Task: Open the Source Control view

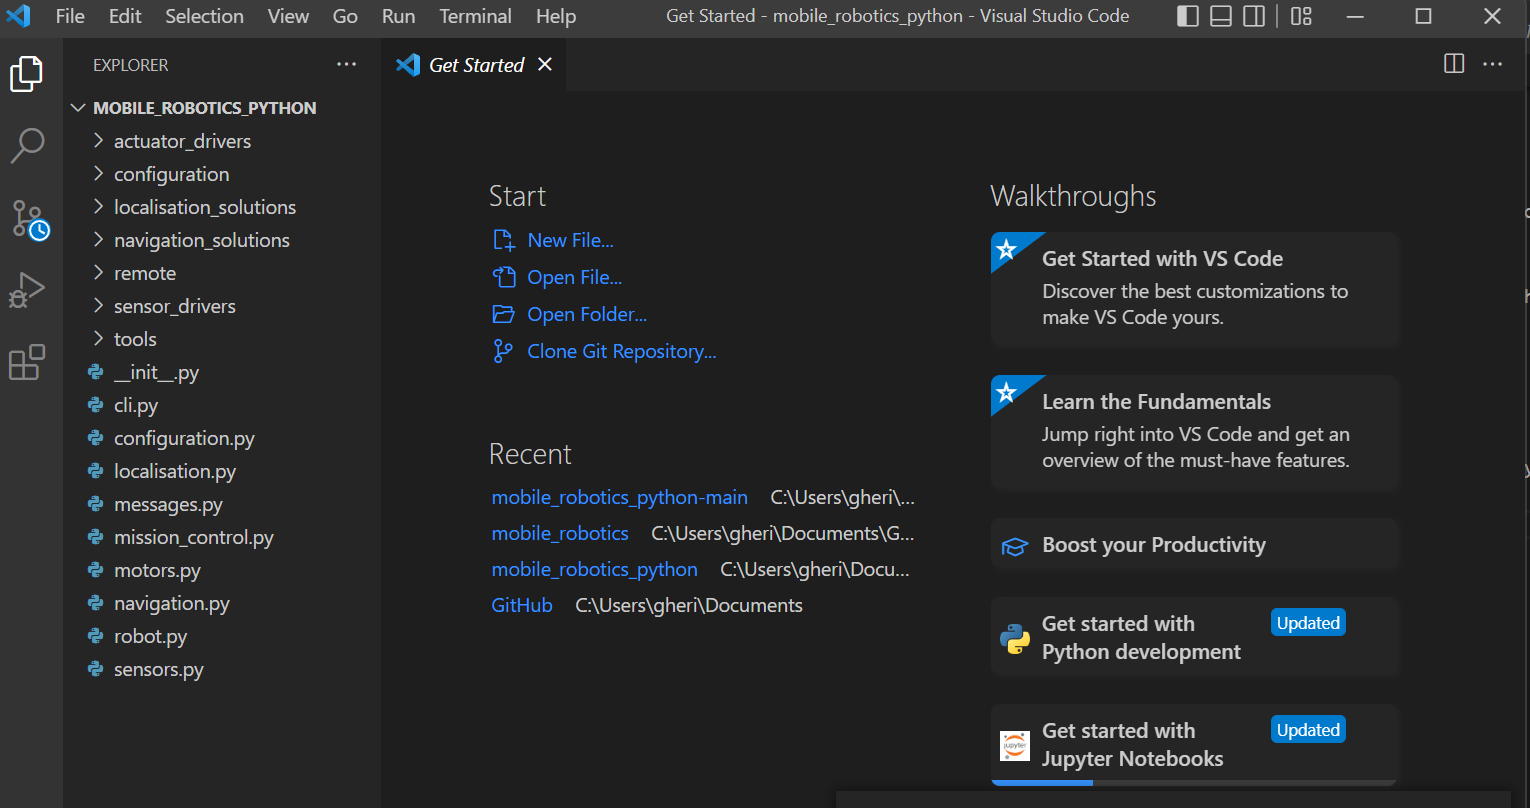Action: coord(28,218)
